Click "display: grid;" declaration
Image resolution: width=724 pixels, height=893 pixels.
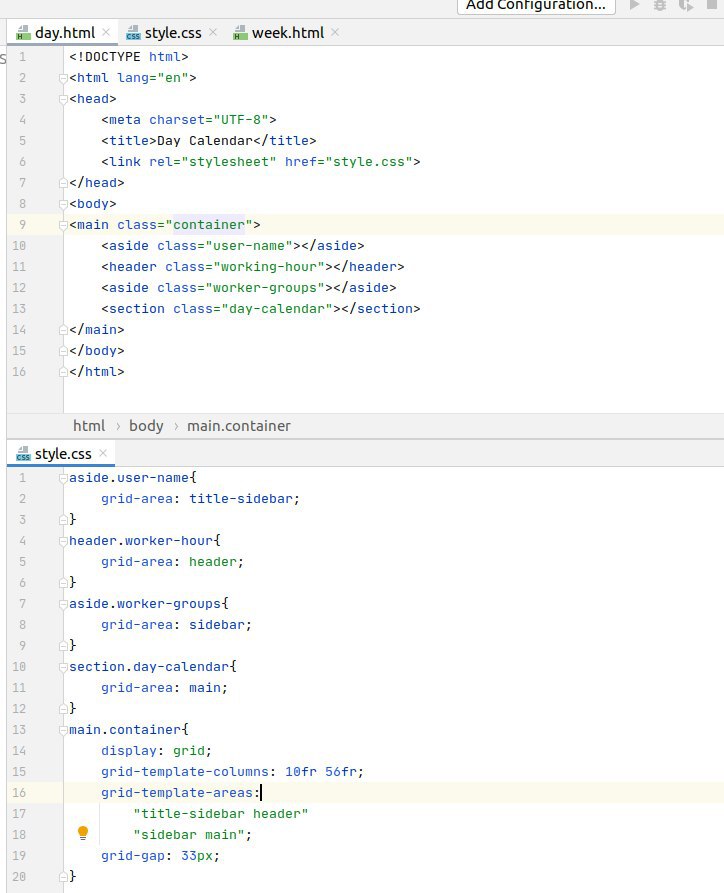pyautogui.click(x=157, y=751)
